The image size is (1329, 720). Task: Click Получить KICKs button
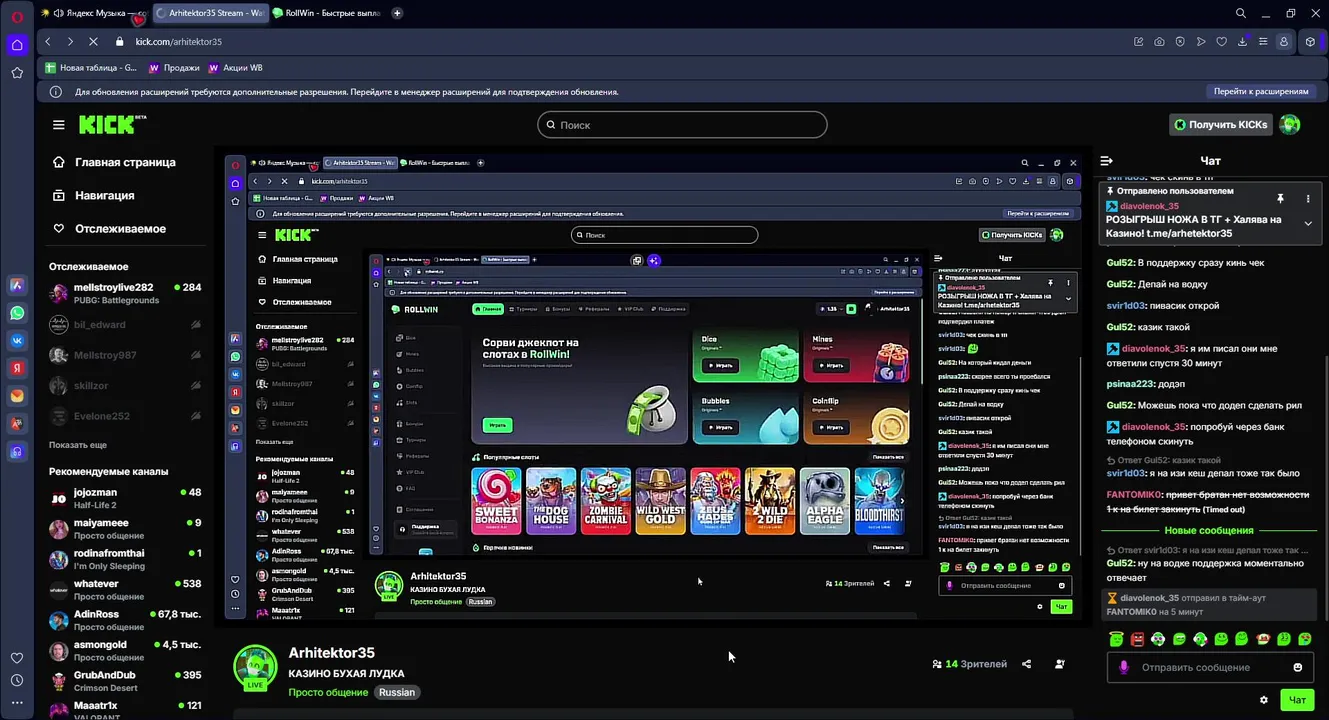pyautogui.click(x=1220, y=124)
